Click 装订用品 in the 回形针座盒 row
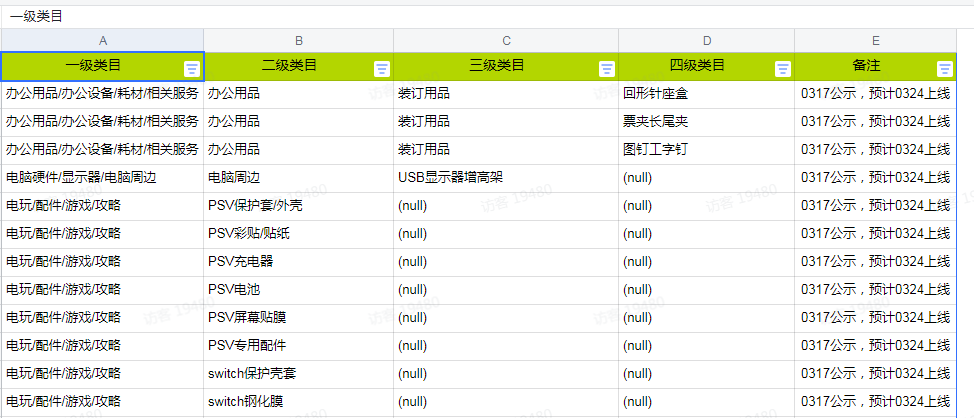 [x=506, y=94]
